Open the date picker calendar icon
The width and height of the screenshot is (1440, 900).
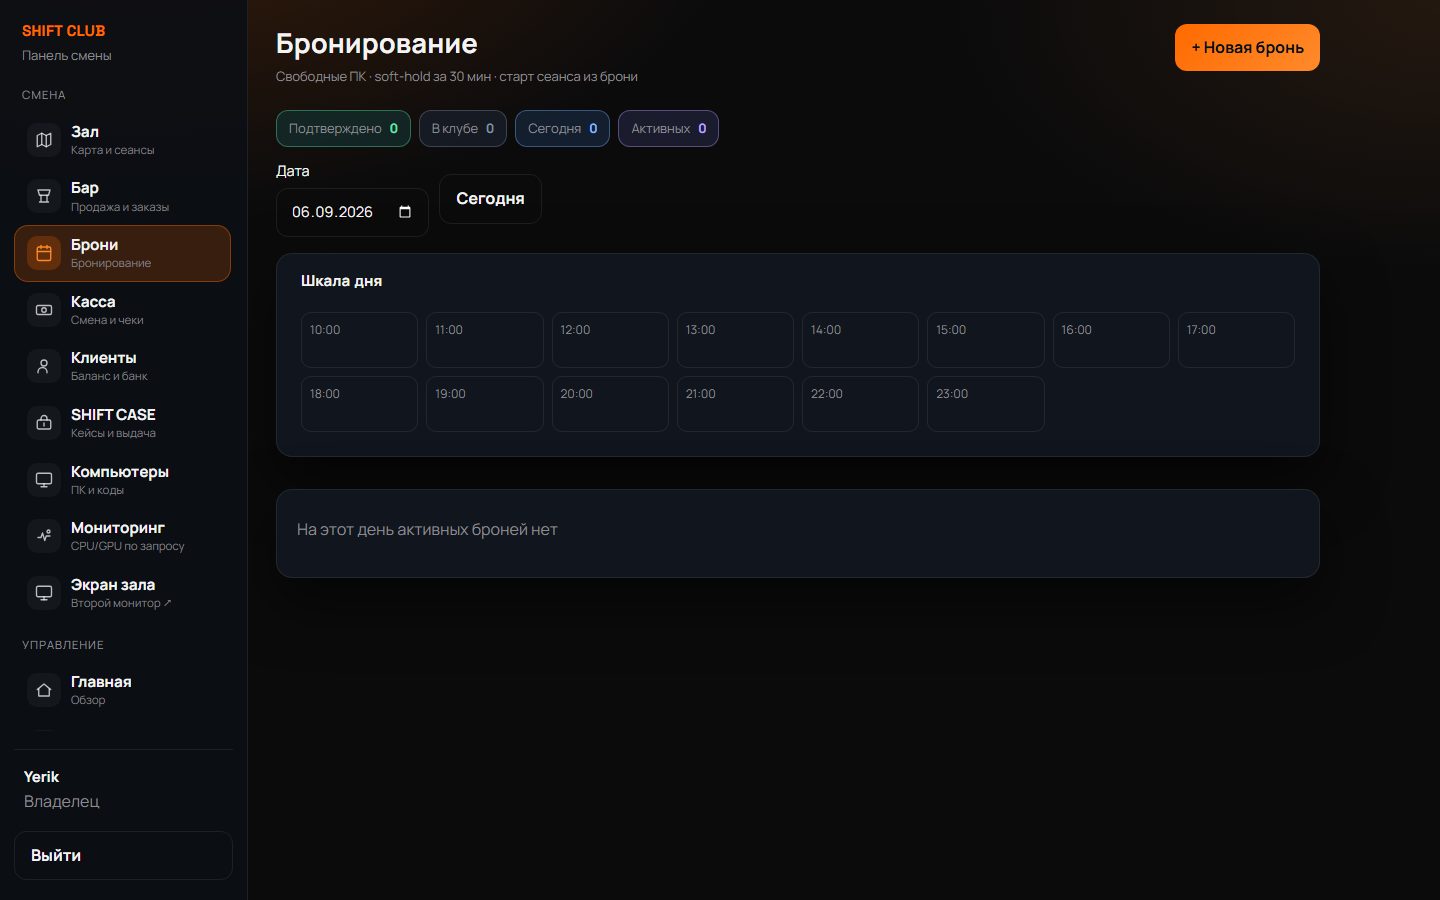coord(405,212)
